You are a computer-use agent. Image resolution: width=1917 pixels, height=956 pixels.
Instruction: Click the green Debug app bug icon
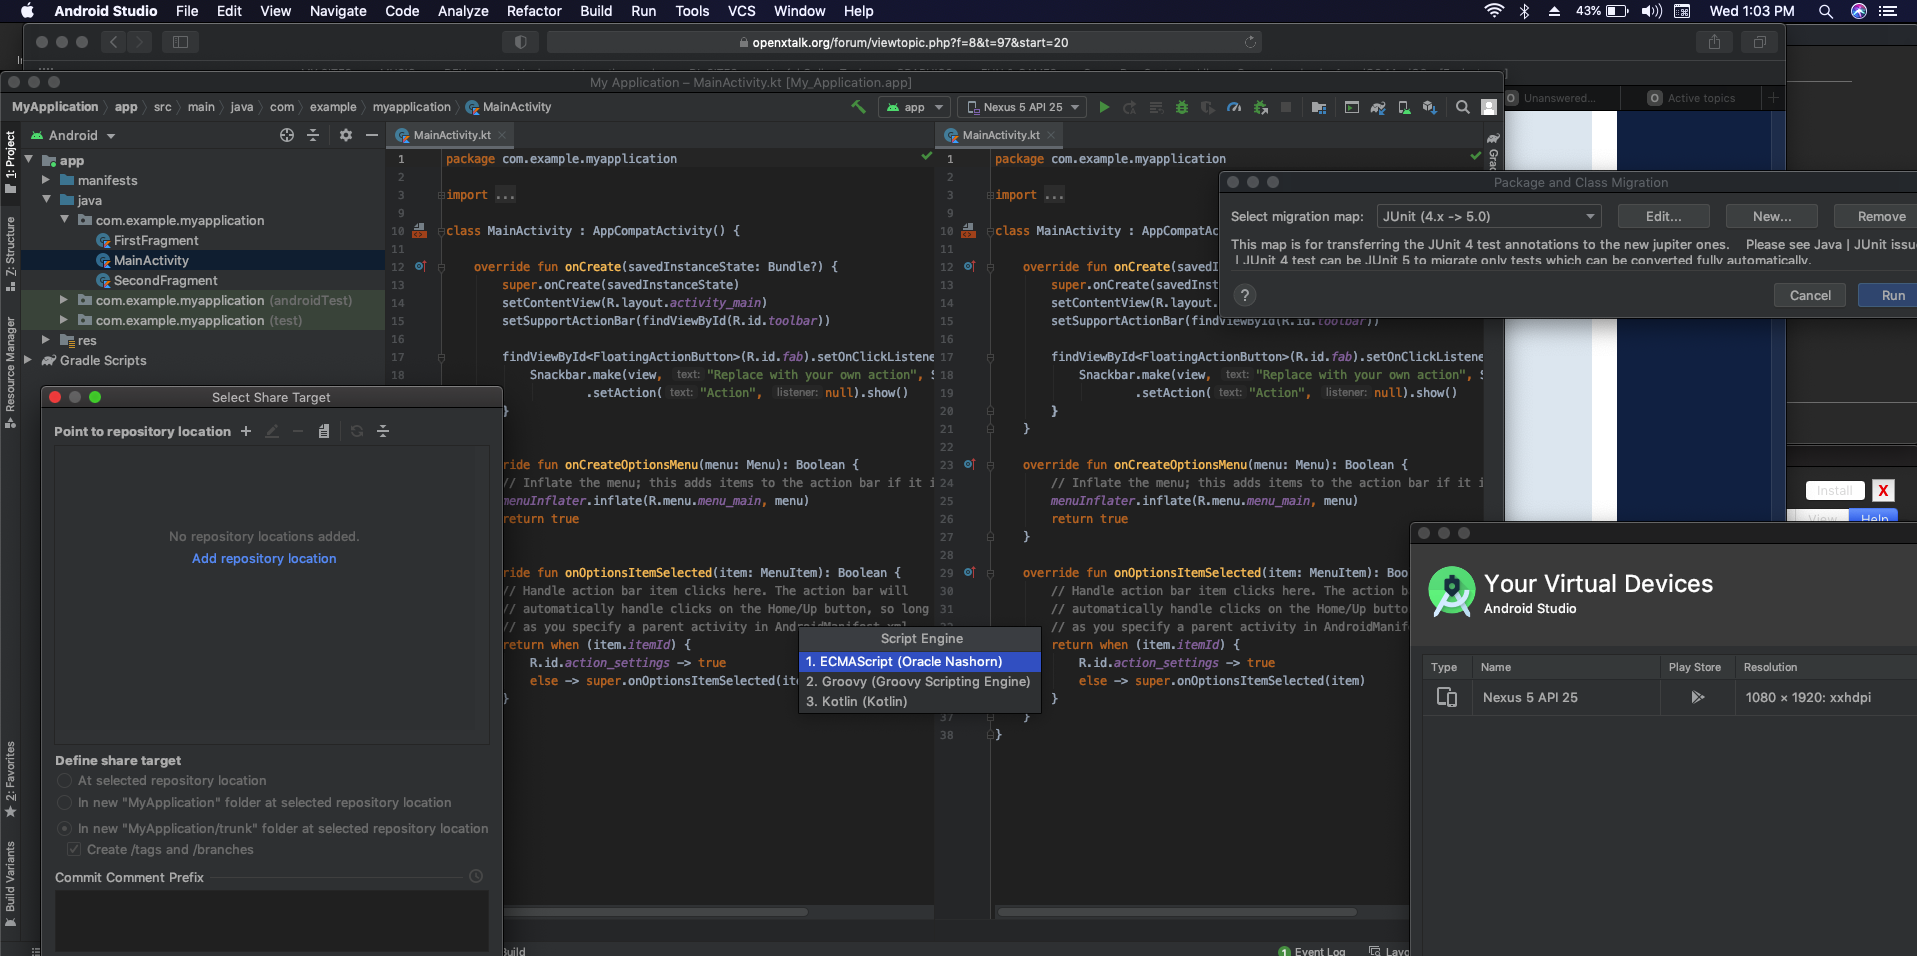point(1182,107)
